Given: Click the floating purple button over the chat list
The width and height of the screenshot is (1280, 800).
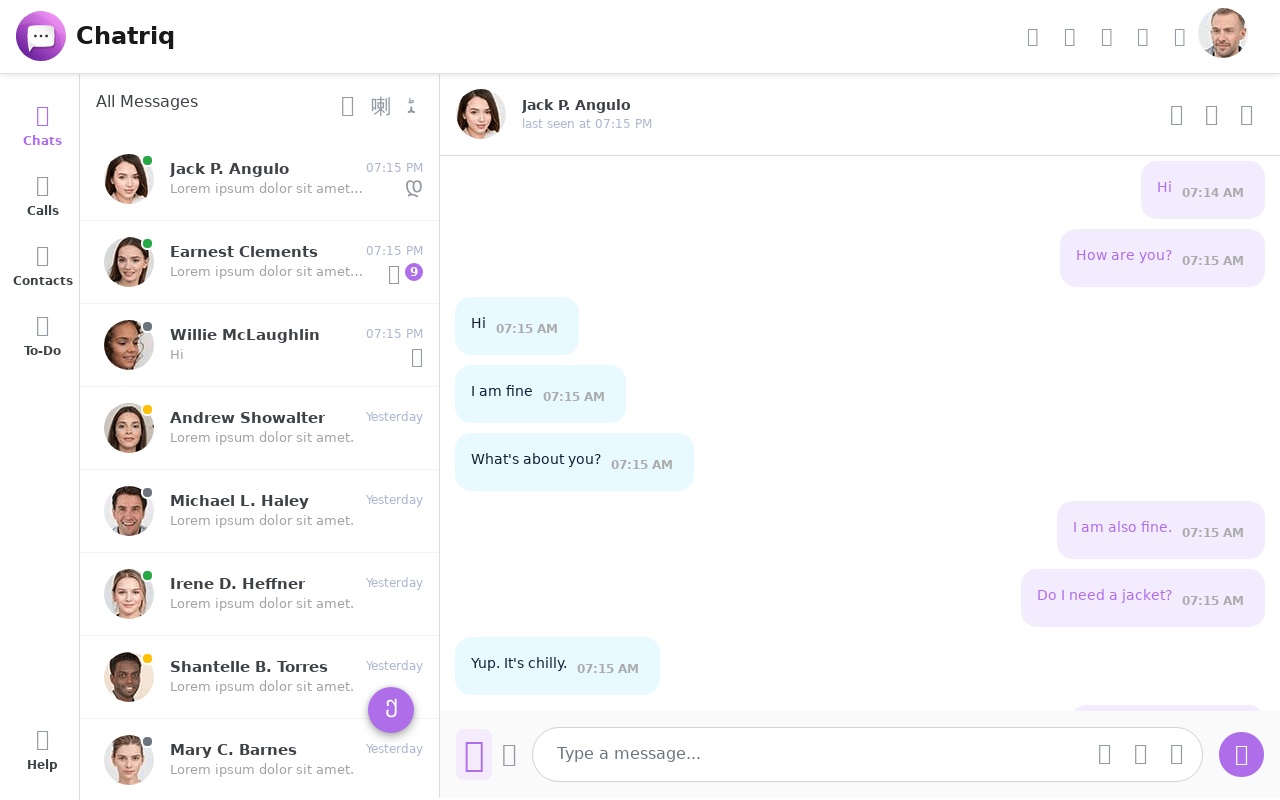Looking at the screenshot, I should (391, 710).
